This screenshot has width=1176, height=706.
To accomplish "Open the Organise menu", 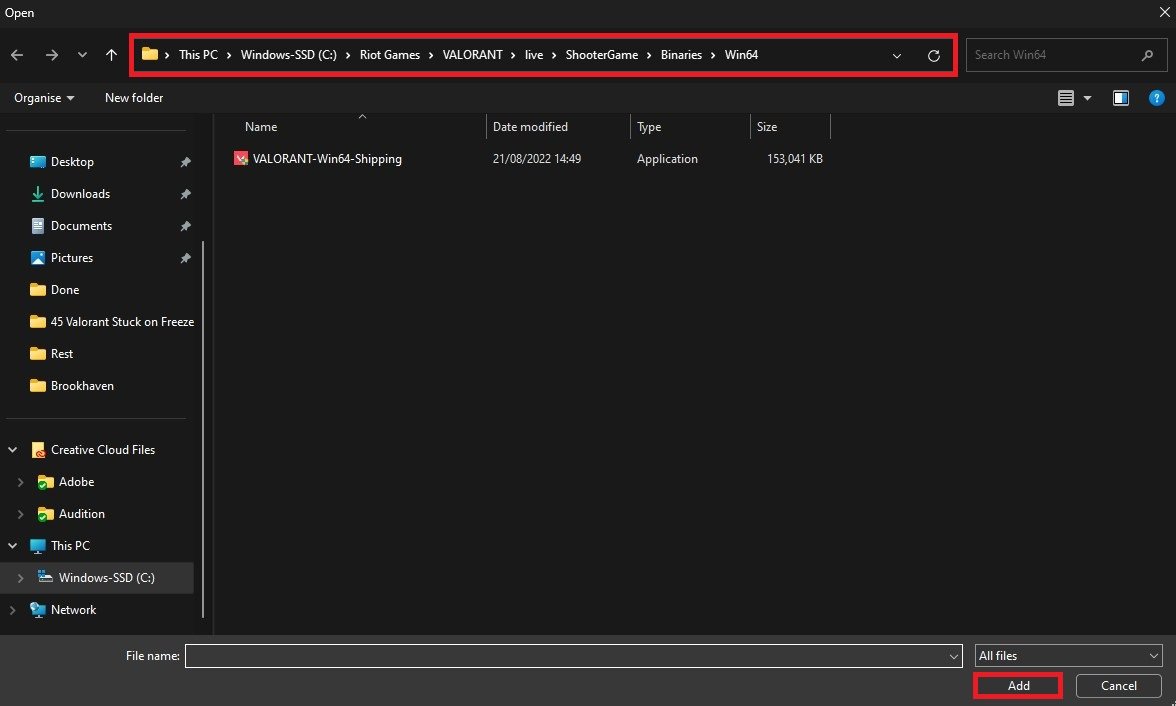I will (x=44, y=98).
